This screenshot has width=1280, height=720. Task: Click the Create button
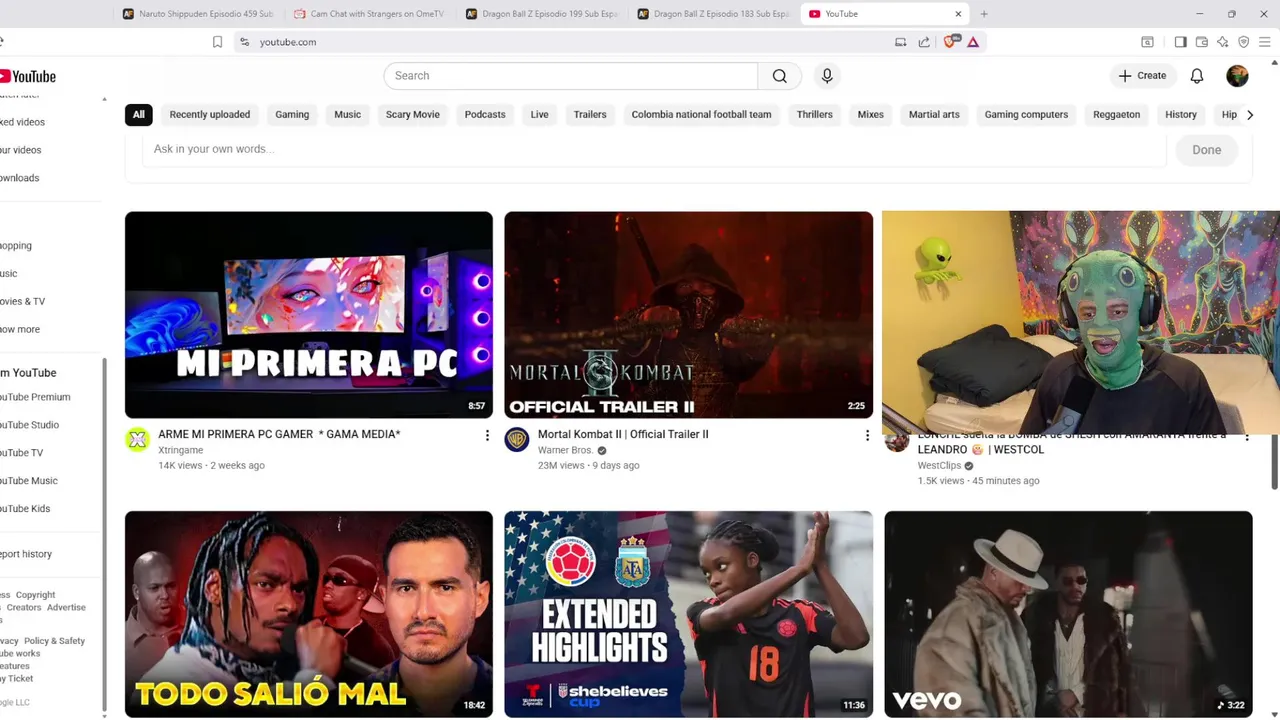click(x=1142, y=76)
